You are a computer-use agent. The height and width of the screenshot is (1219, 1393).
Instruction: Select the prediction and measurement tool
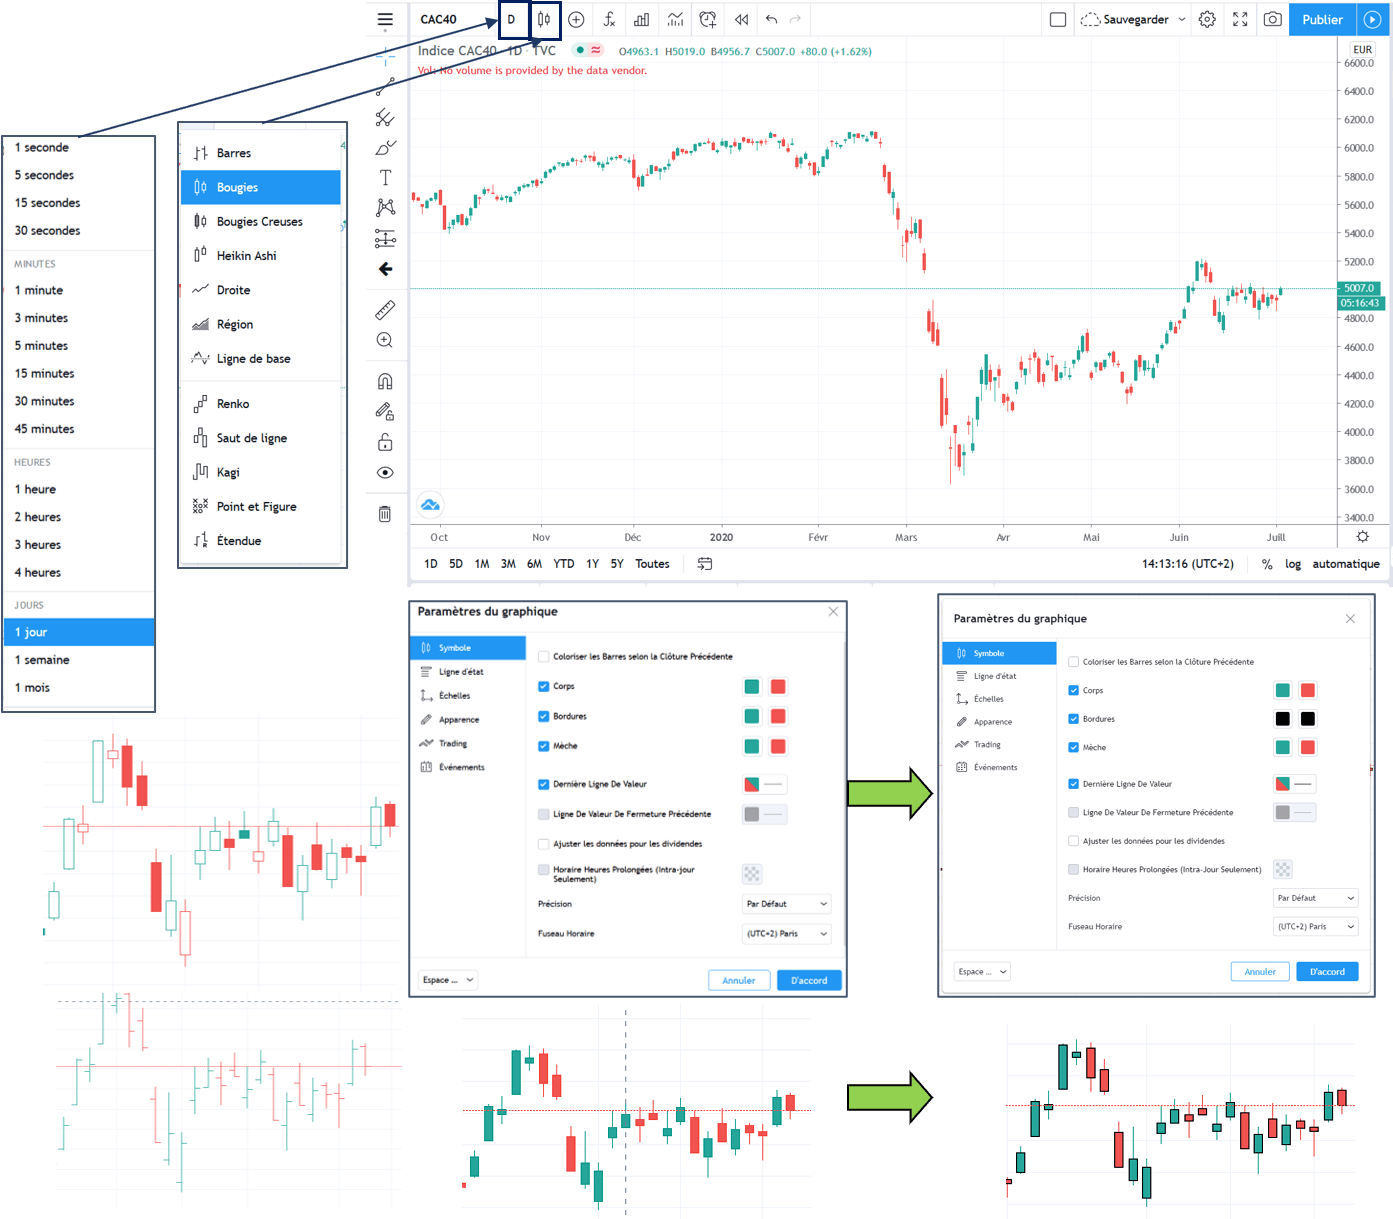click(x=385, y=238)
